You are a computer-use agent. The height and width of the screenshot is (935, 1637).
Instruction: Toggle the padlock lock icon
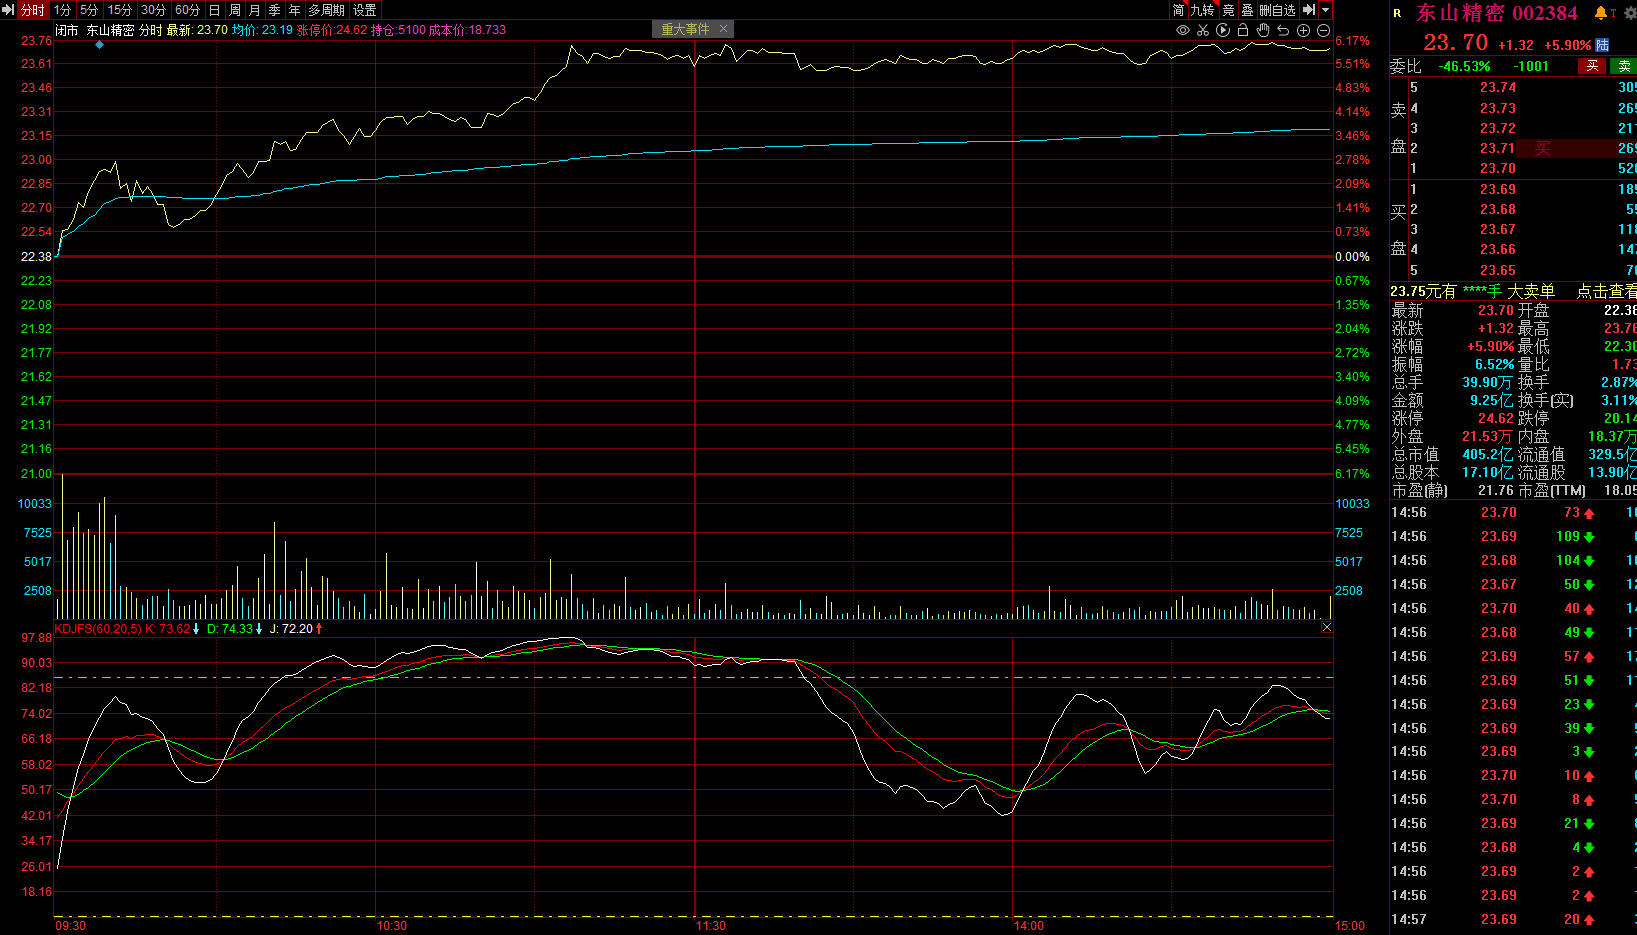(1243, 30)
